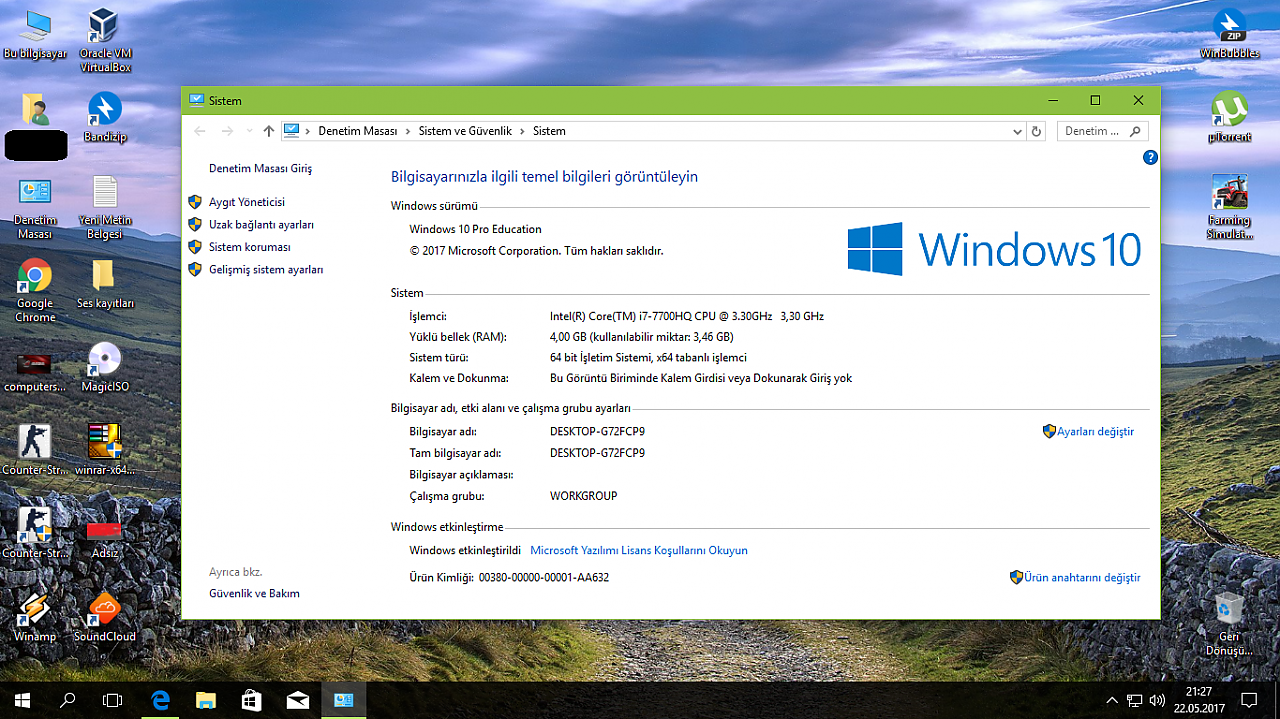Click the Windows 10 Pro Education text

(476, 229)
